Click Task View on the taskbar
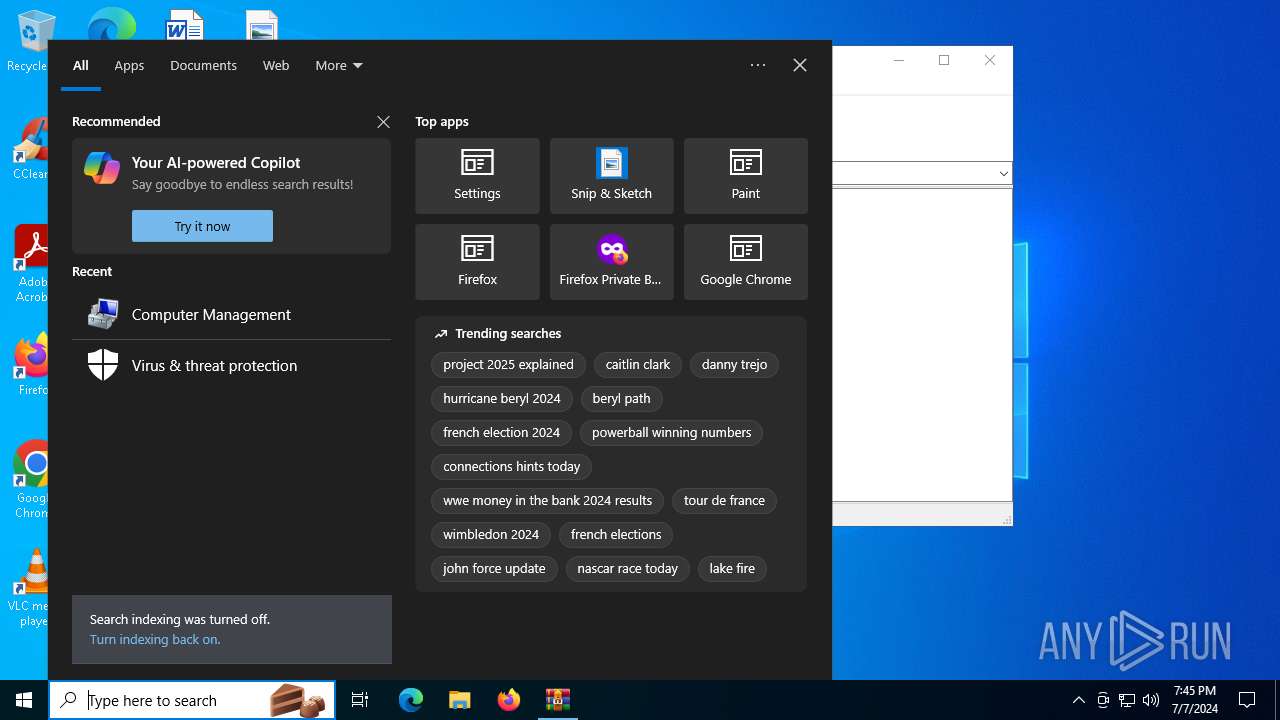Image resolution: width=1280 pixels, height=720 pixels. [360, 700]
